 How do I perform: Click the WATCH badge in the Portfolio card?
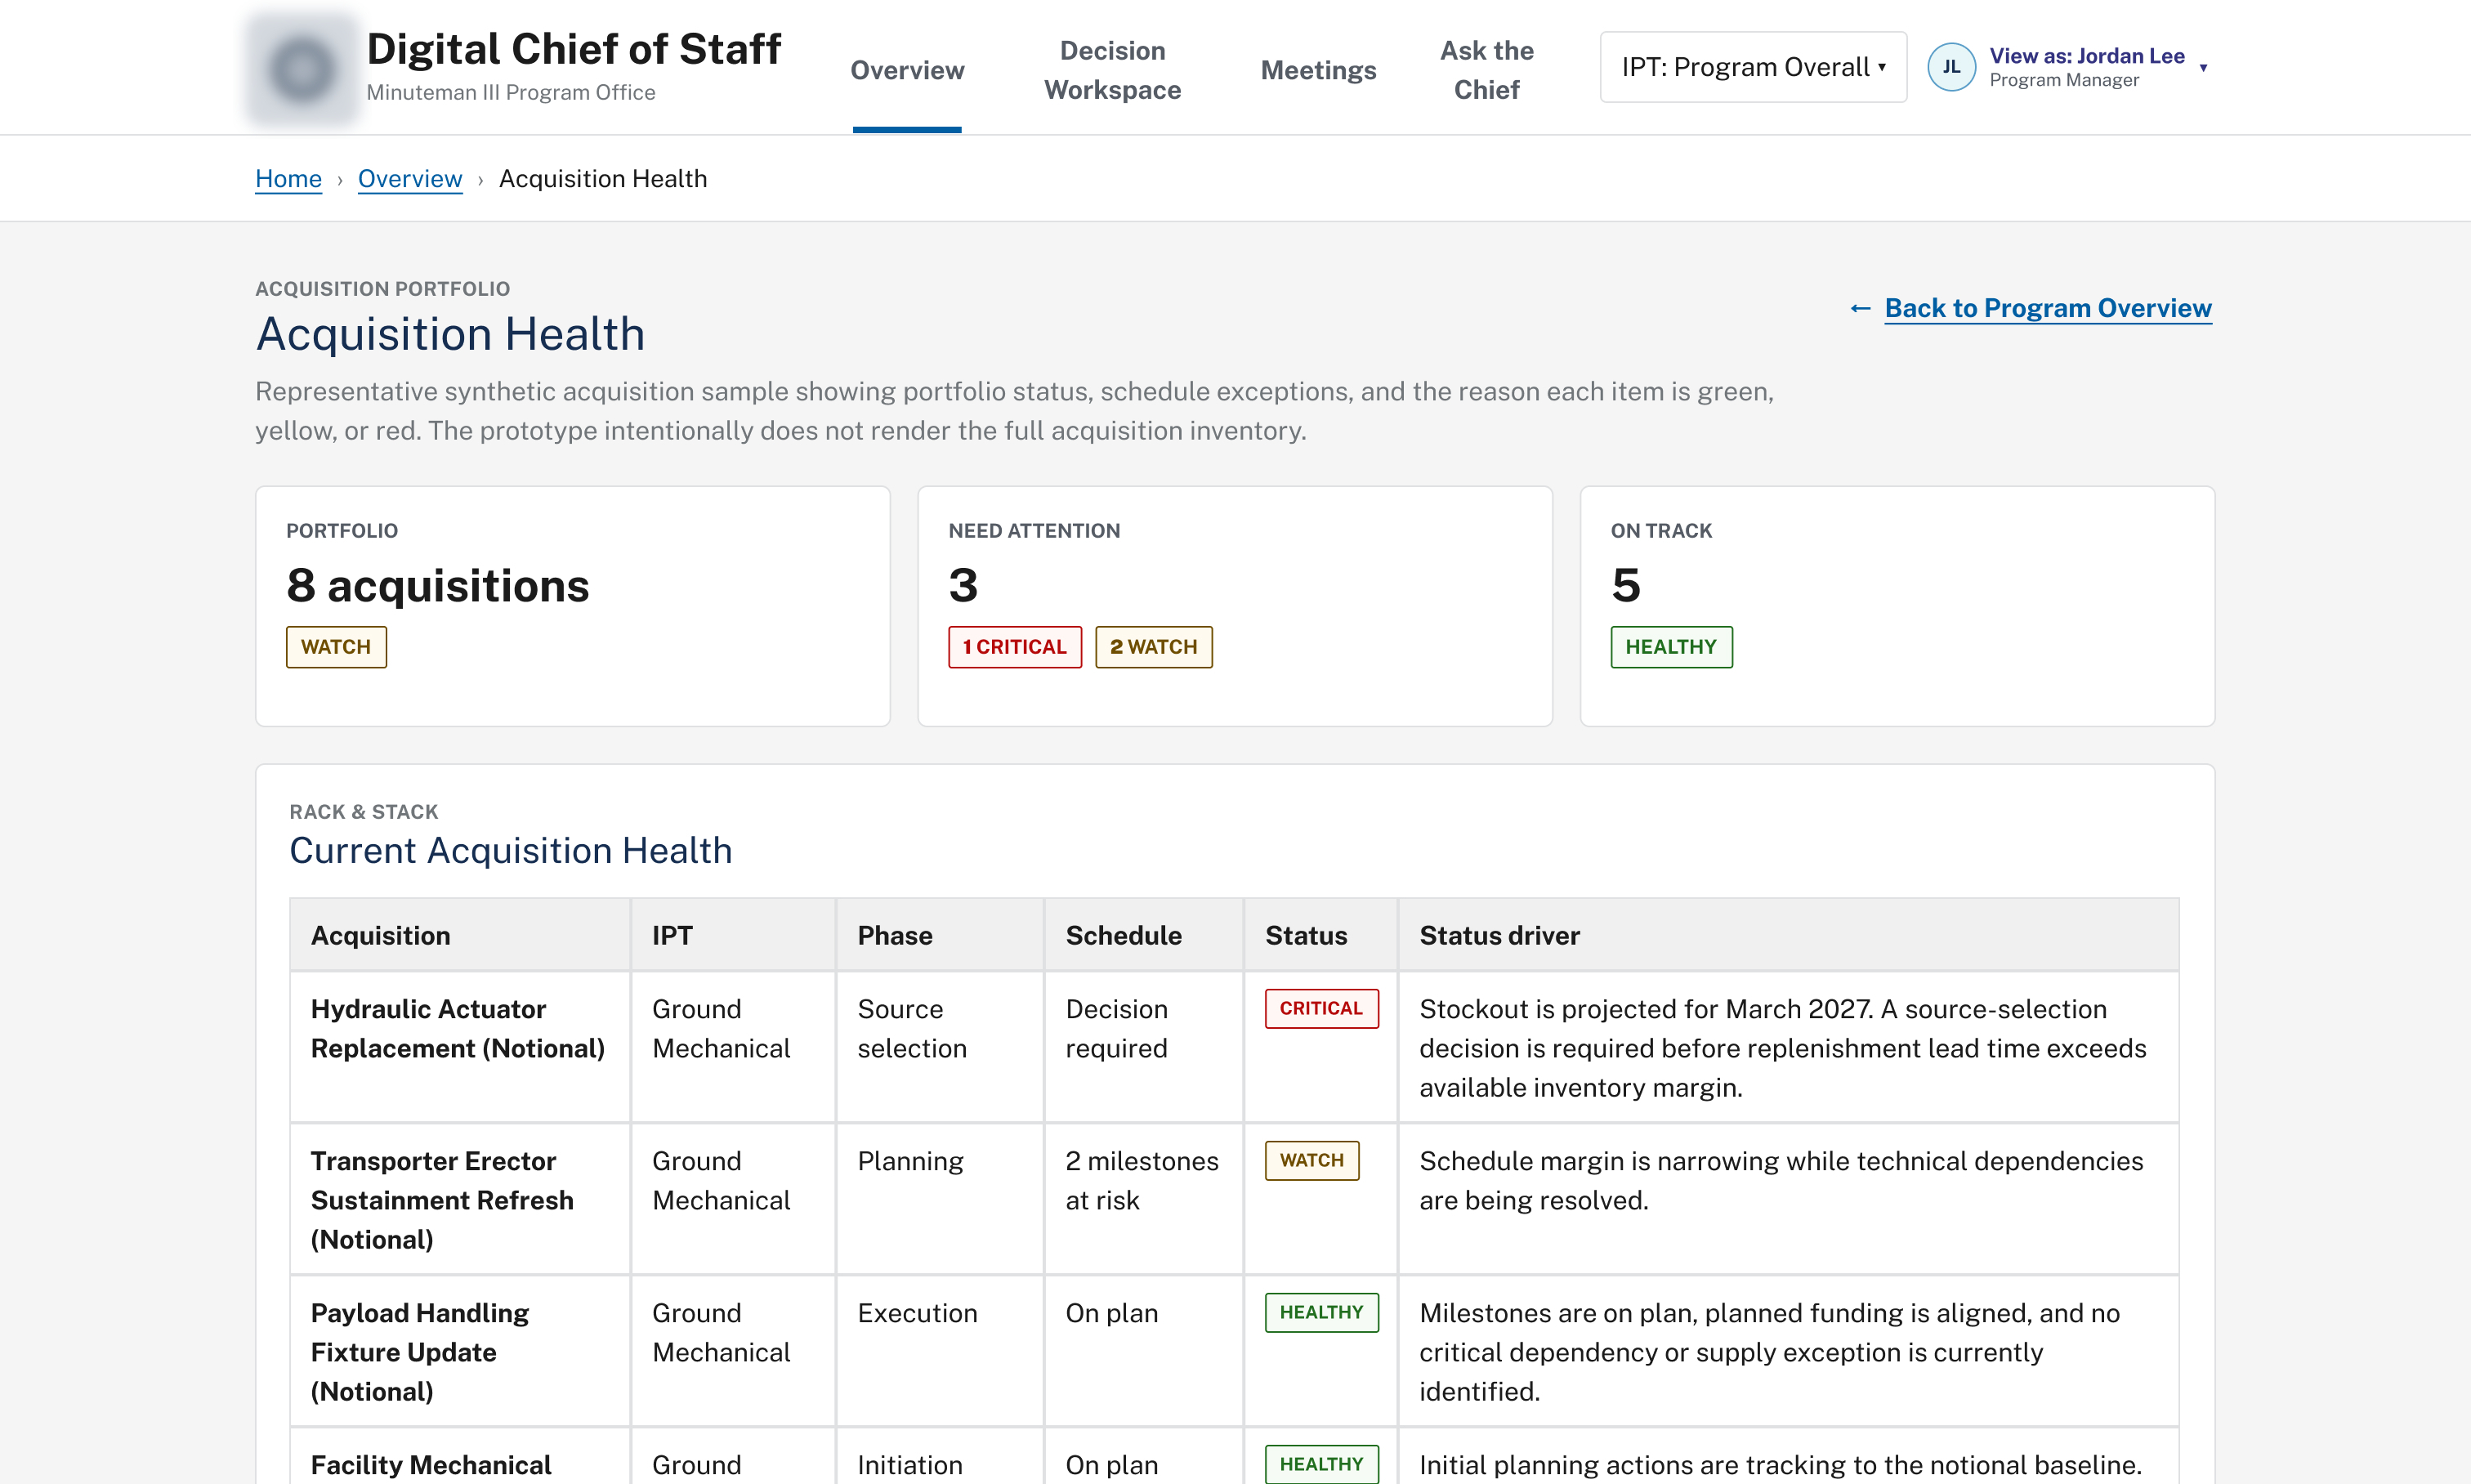pos(336,647)
